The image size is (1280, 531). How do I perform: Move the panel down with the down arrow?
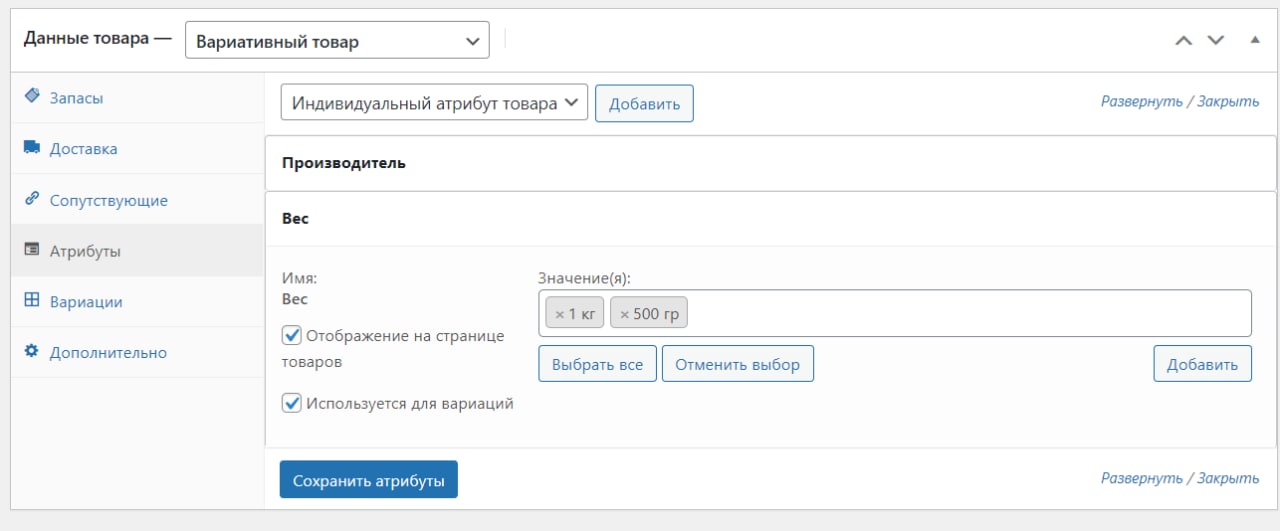(x=1216, y=41)
